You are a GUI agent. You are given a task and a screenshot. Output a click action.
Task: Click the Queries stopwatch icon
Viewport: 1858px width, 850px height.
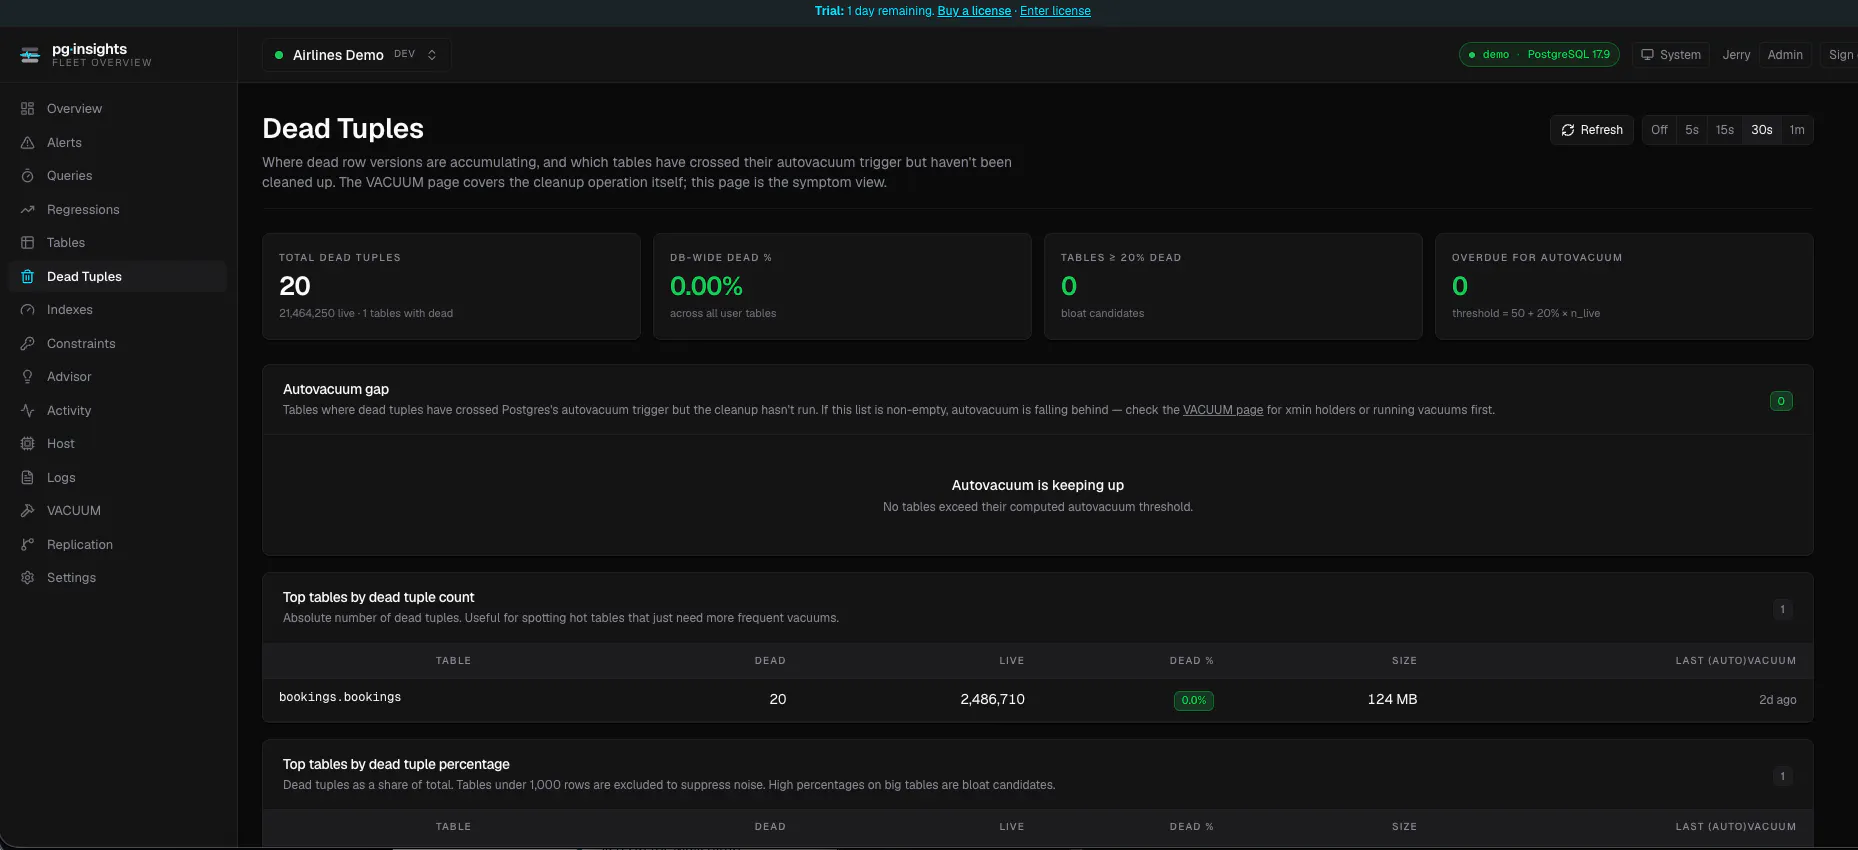coord(27,176)
